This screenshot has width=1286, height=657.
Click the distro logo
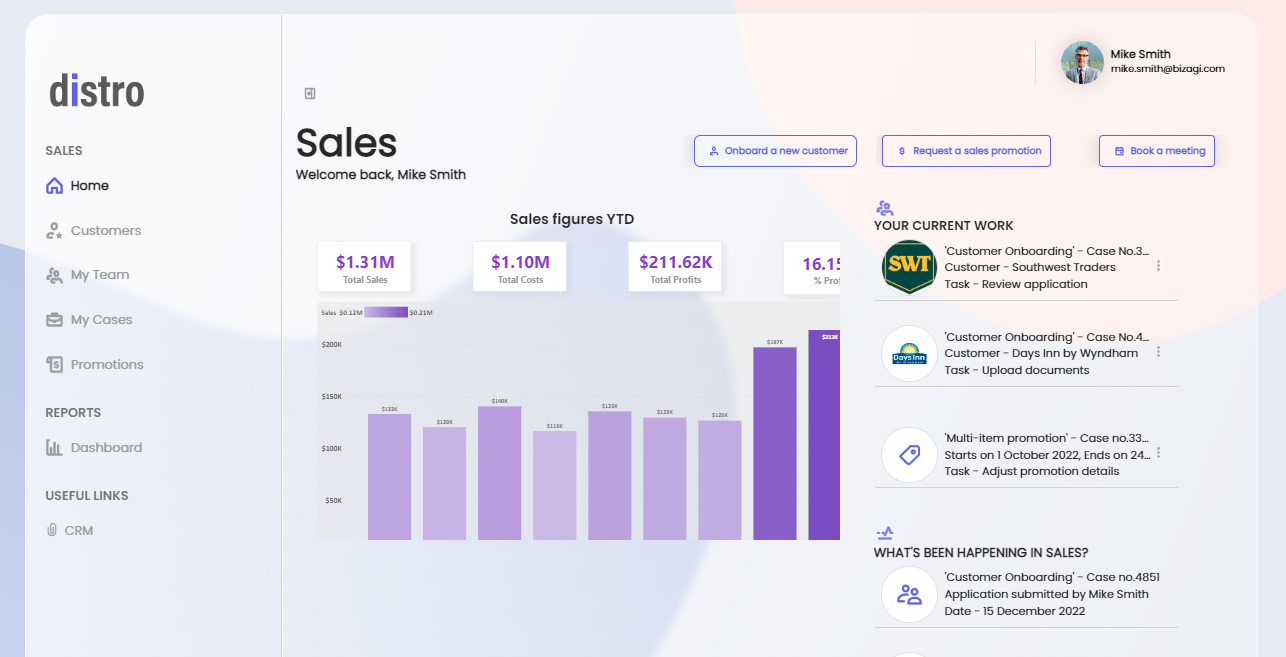(x=97, y=91)
